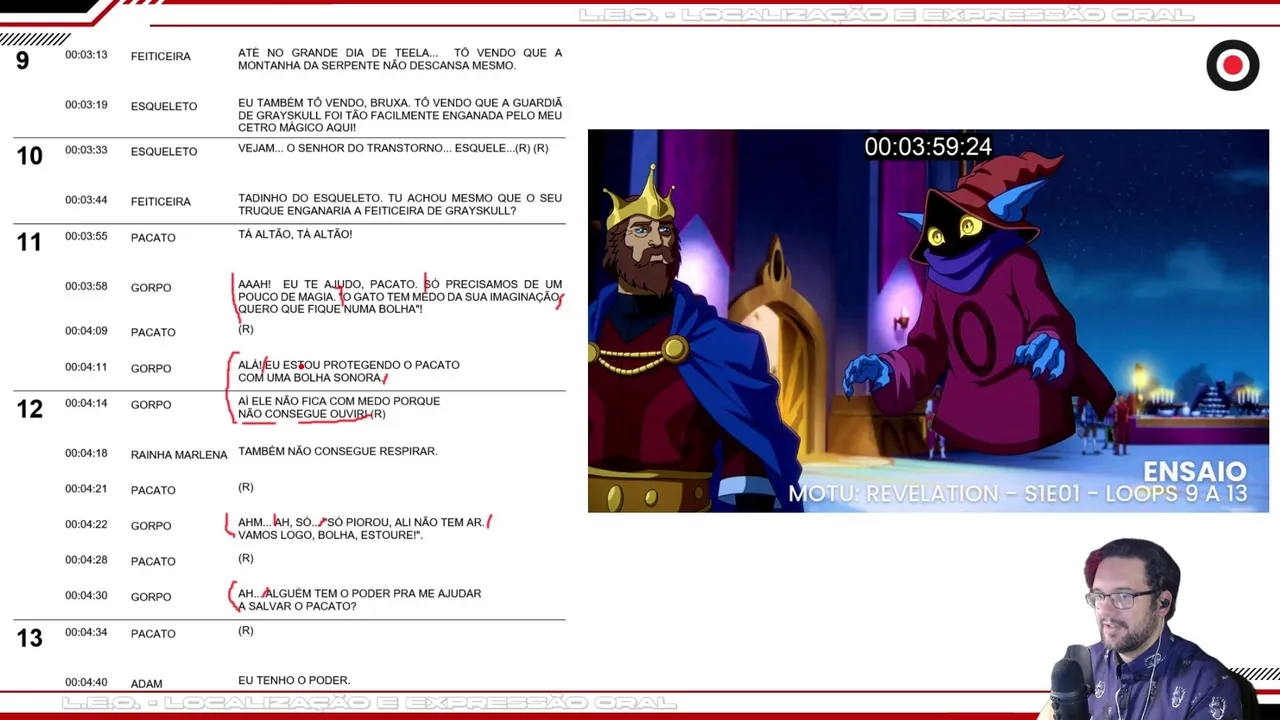This screenshot has height=720, width=1280.
Task: Select loop number 13 in the script
Action: (x=29, y=638)
